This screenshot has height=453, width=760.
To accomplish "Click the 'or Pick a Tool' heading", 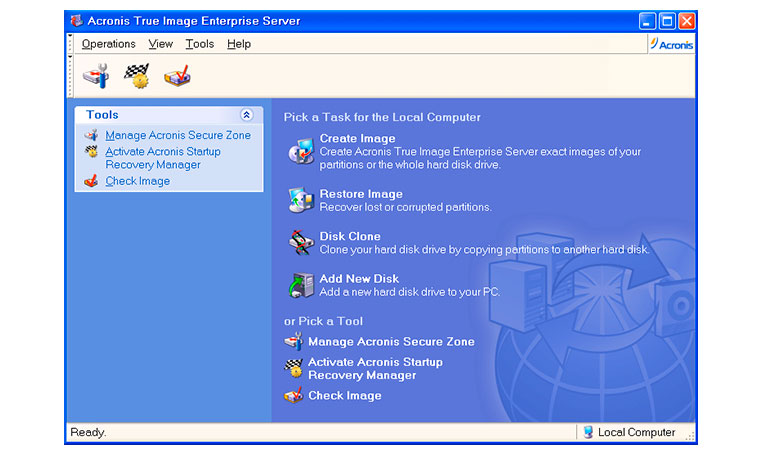I will click(323, 321).
